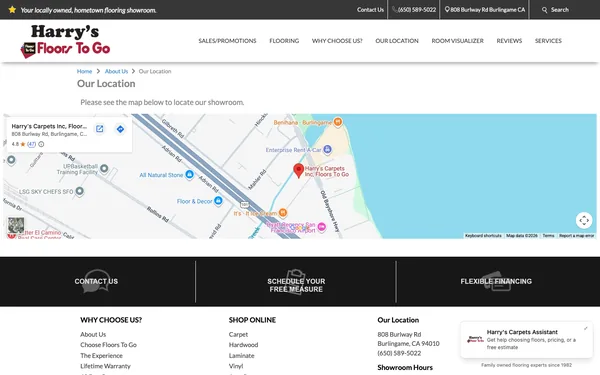Viewport: 600px width, 375px height.
Task: Select the UPBasketball Training Facility marker
Action: pos(104,168)
